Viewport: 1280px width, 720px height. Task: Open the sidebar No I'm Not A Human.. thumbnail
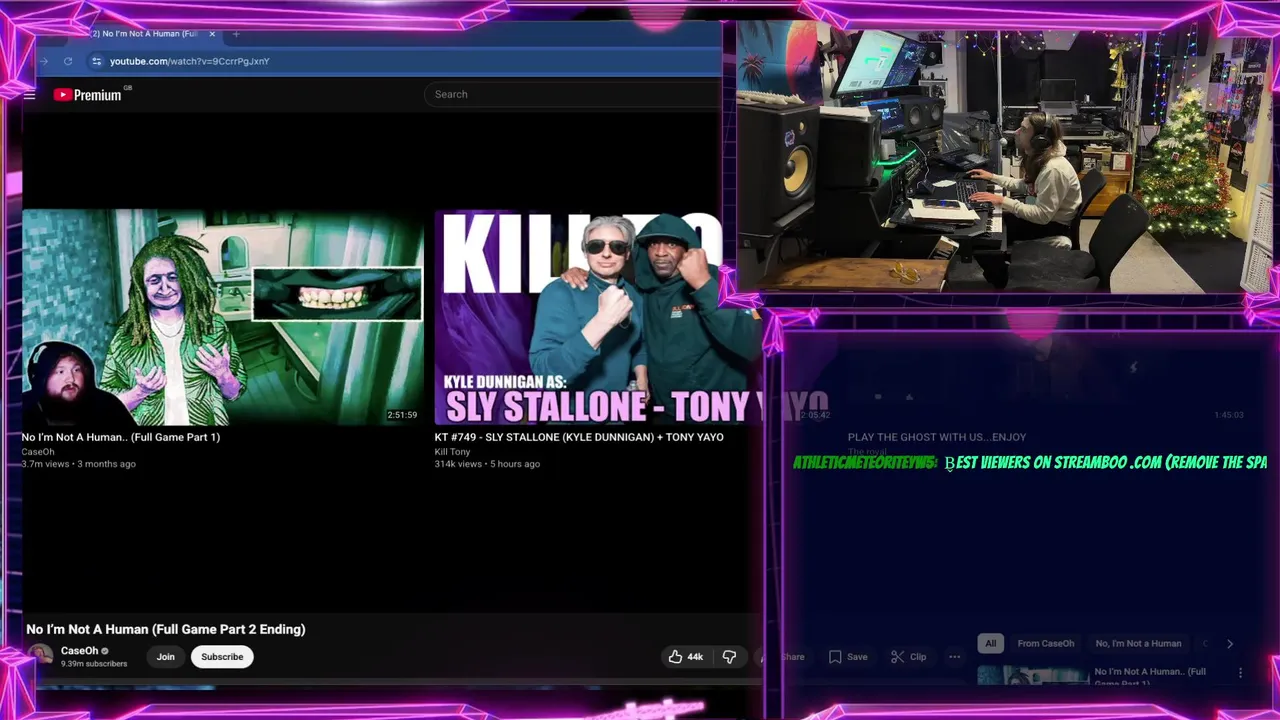(1033, 676)
